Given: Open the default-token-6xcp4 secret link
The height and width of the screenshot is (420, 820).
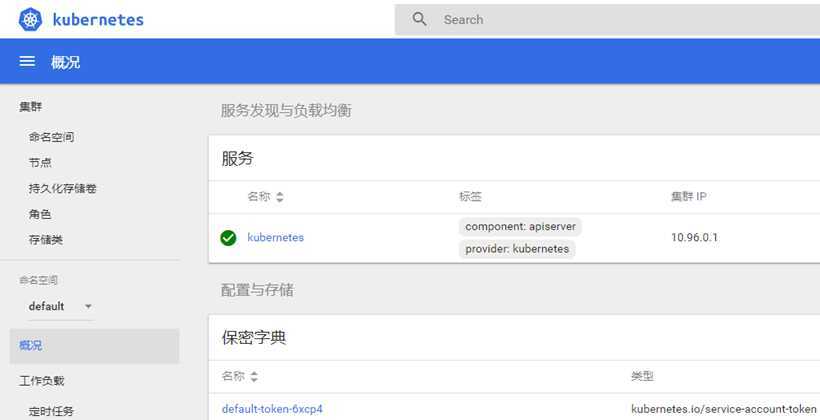Looking at the screenshot, I should point(272,409).
